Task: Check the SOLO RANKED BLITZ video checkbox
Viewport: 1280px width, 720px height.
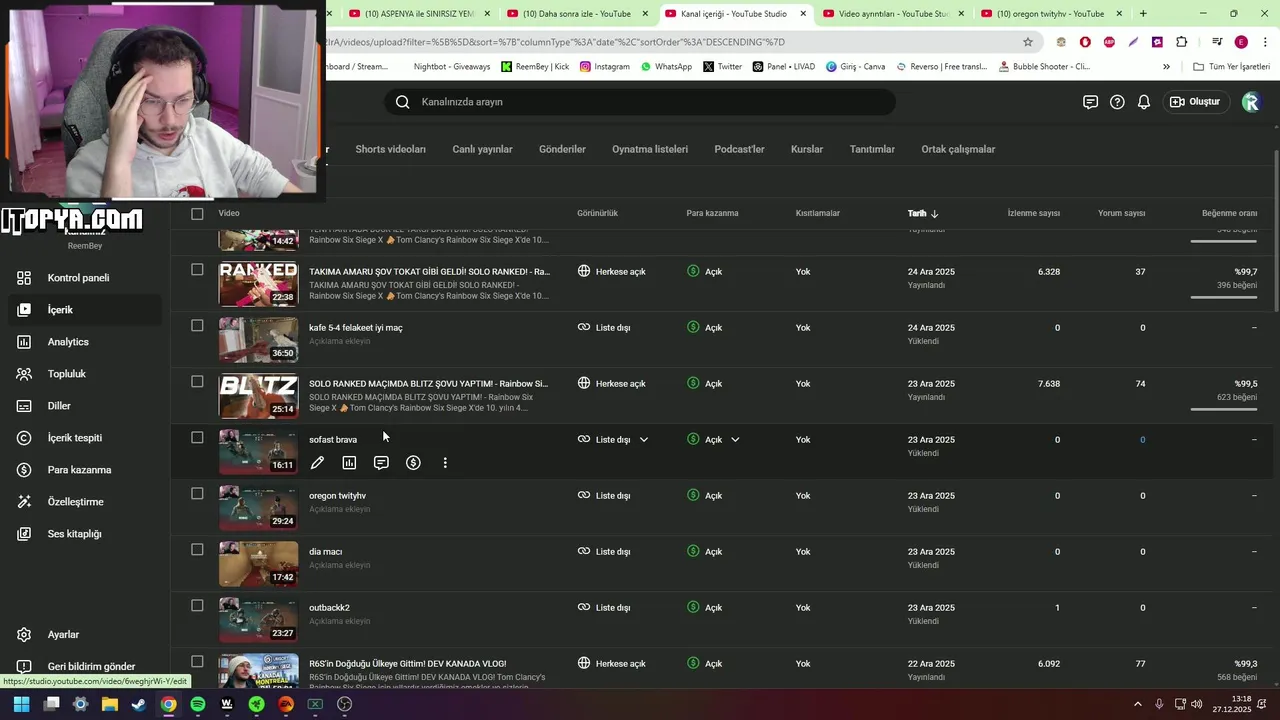Action: [197, 382]
